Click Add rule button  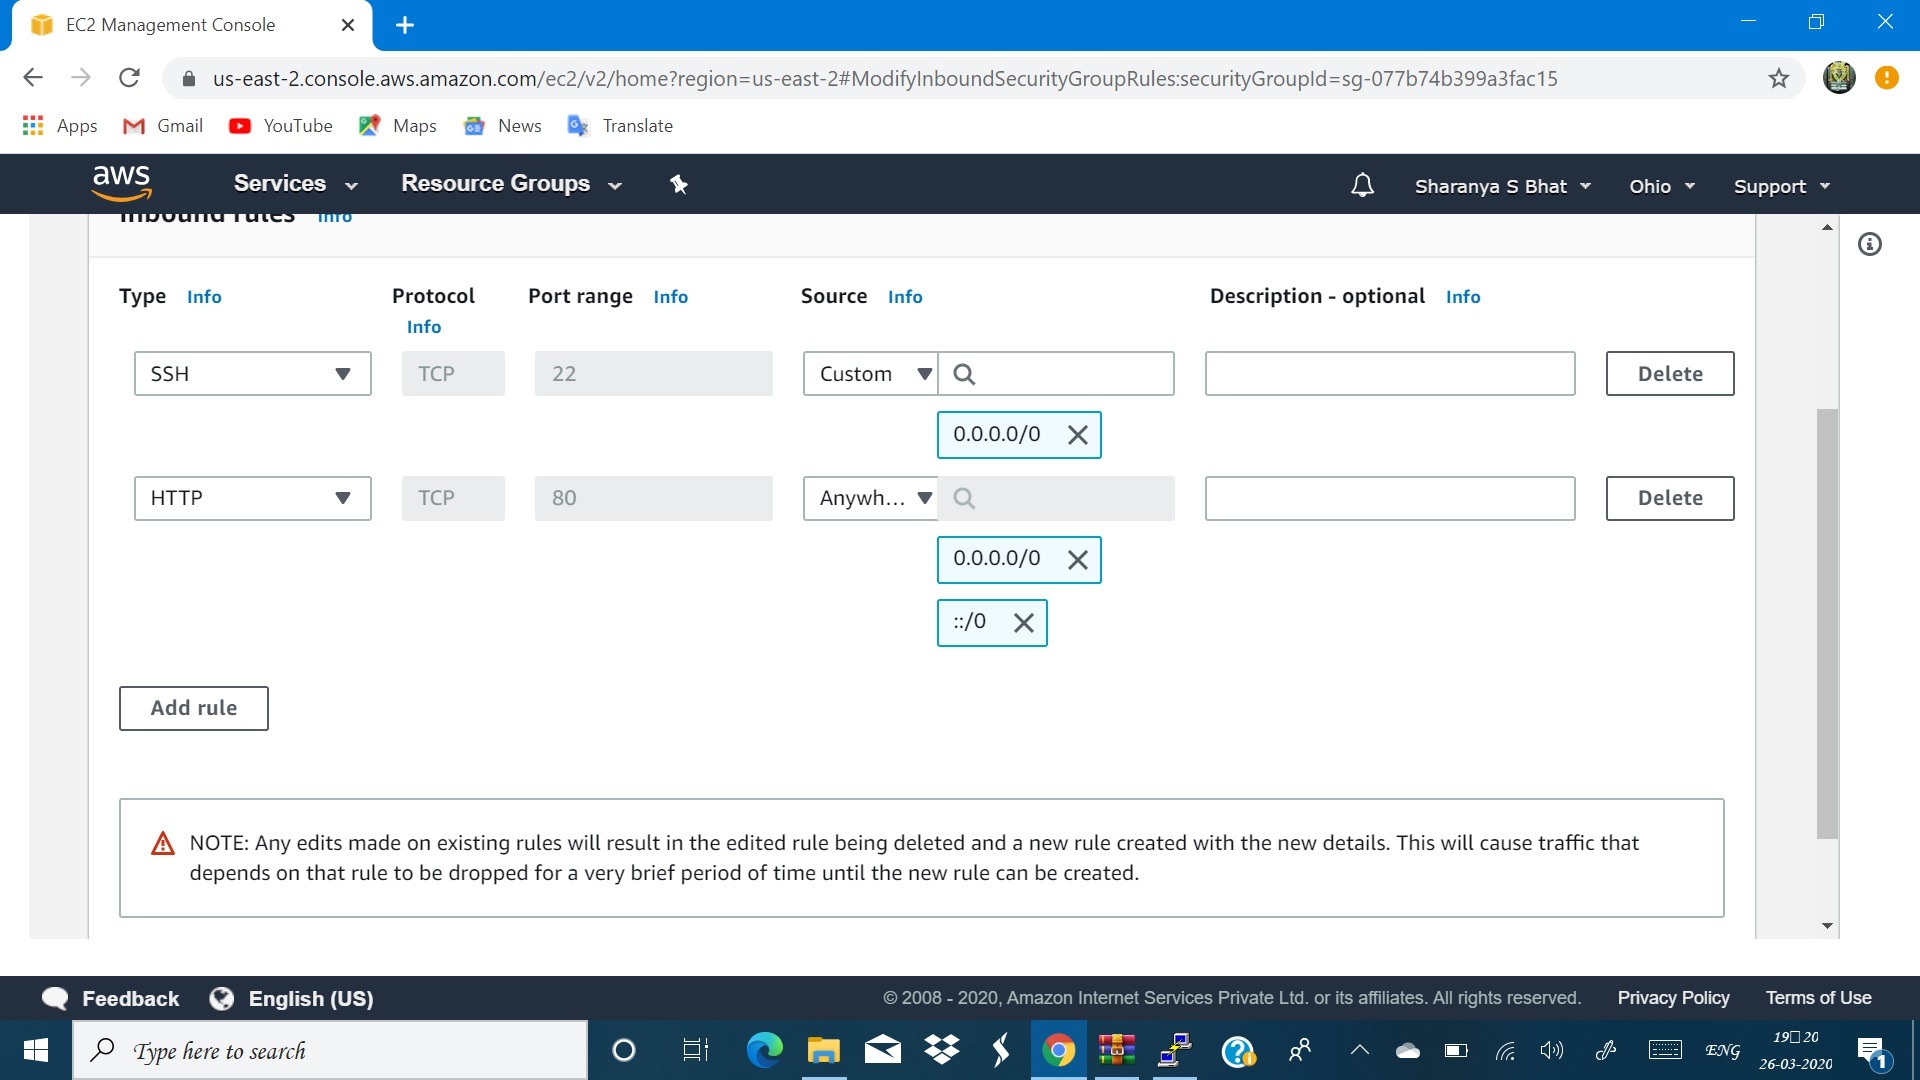point(194,708)
